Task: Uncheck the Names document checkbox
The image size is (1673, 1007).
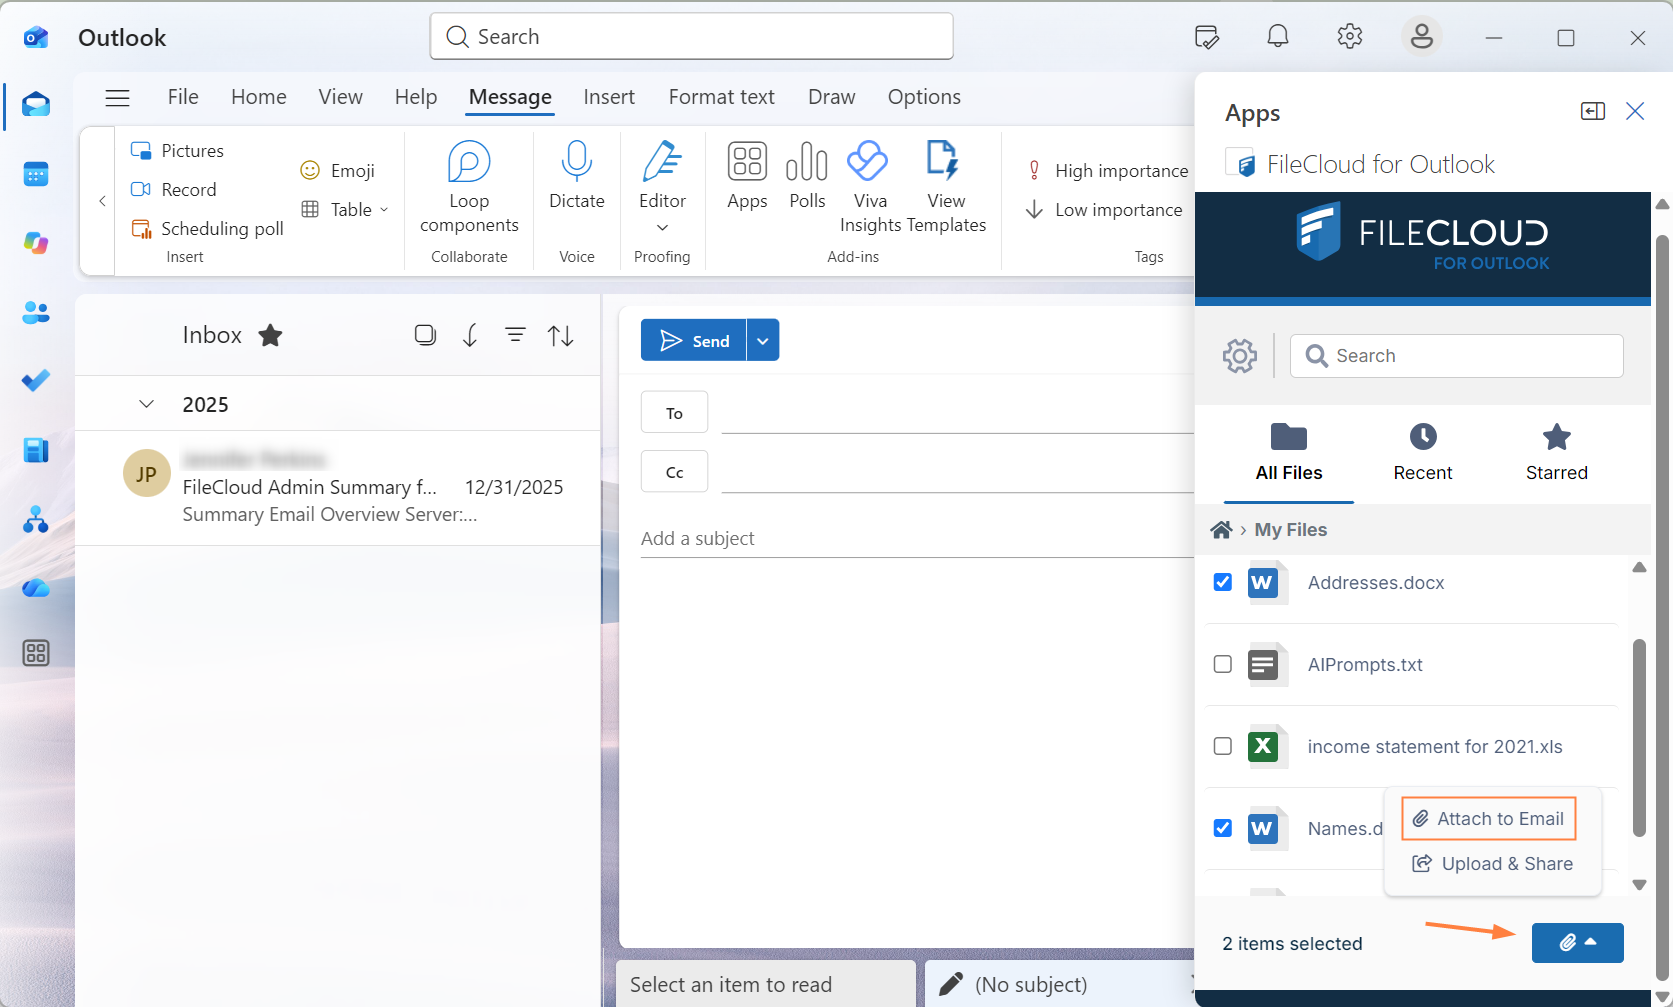Action: click(1222, 828)
